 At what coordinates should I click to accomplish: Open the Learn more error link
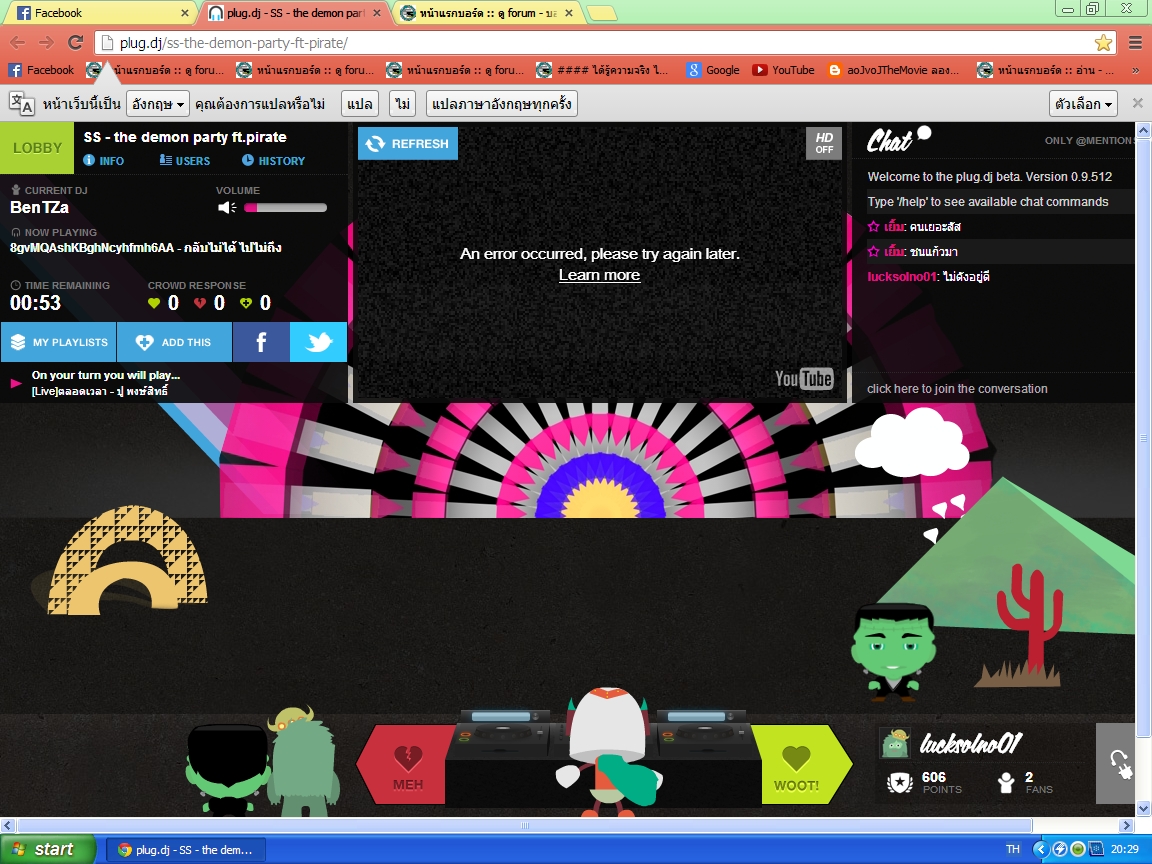600,276
